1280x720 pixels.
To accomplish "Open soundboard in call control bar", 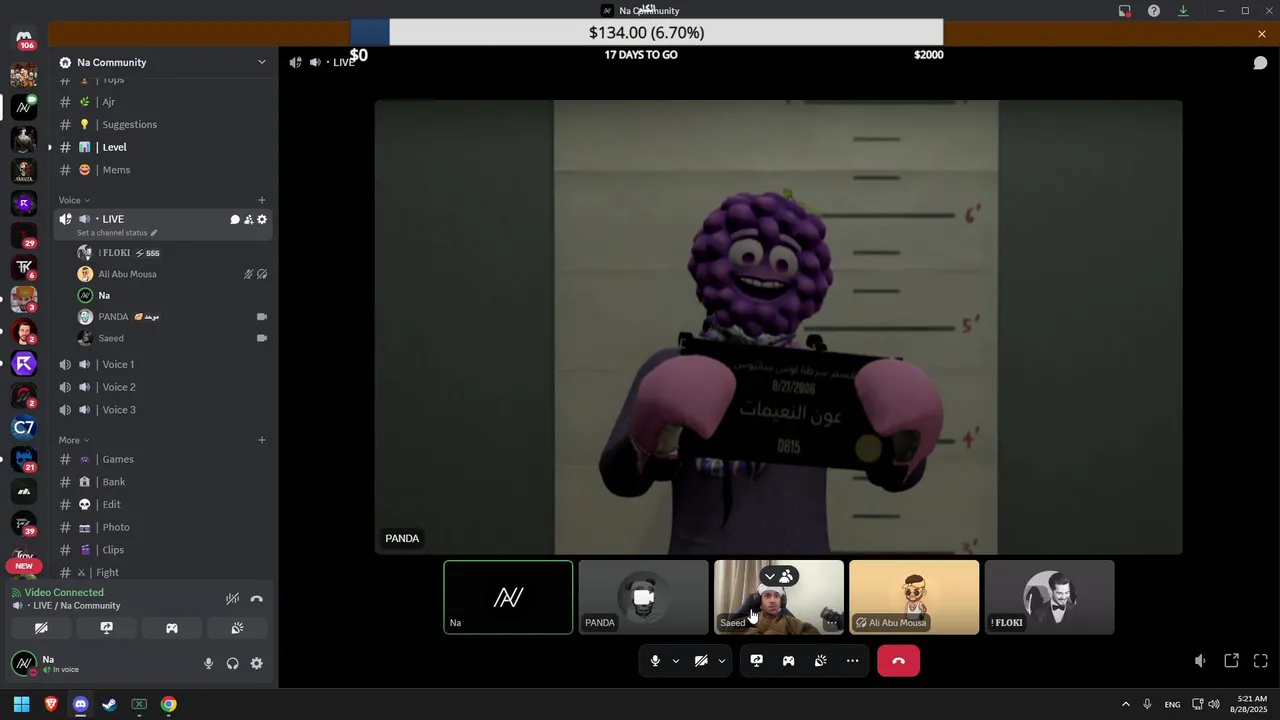I will 820,660.
